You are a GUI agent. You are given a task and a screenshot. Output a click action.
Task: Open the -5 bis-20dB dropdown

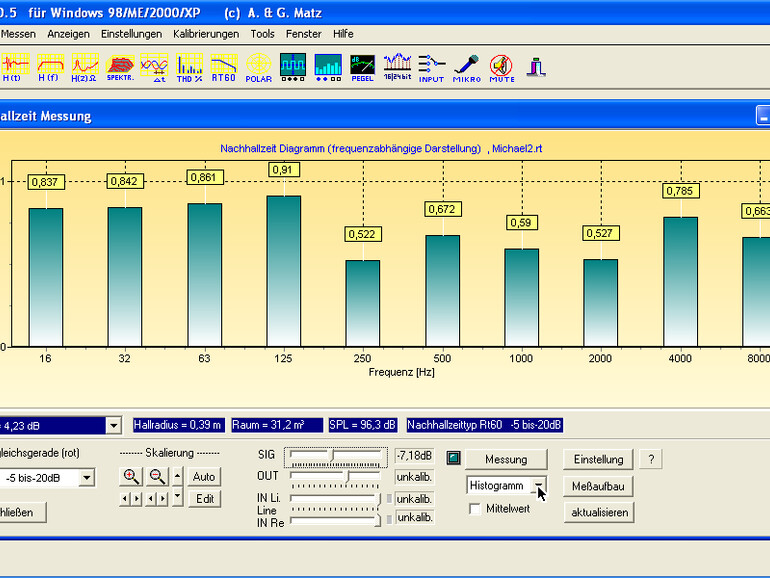pos(87,477)
